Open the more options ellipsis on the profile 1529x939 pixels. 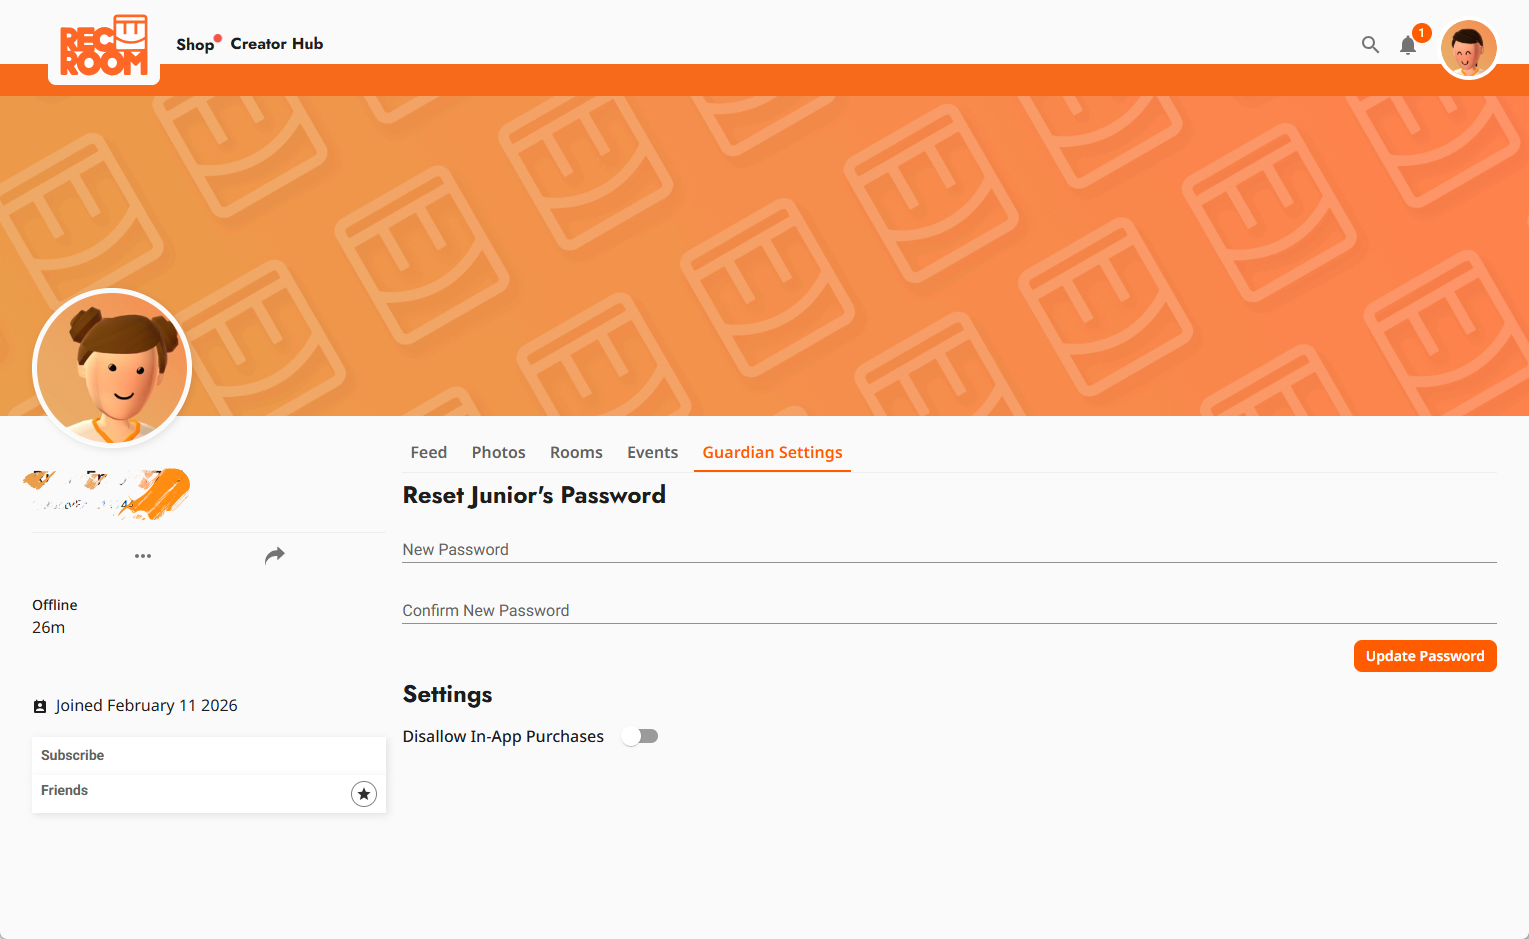point(143,555)
